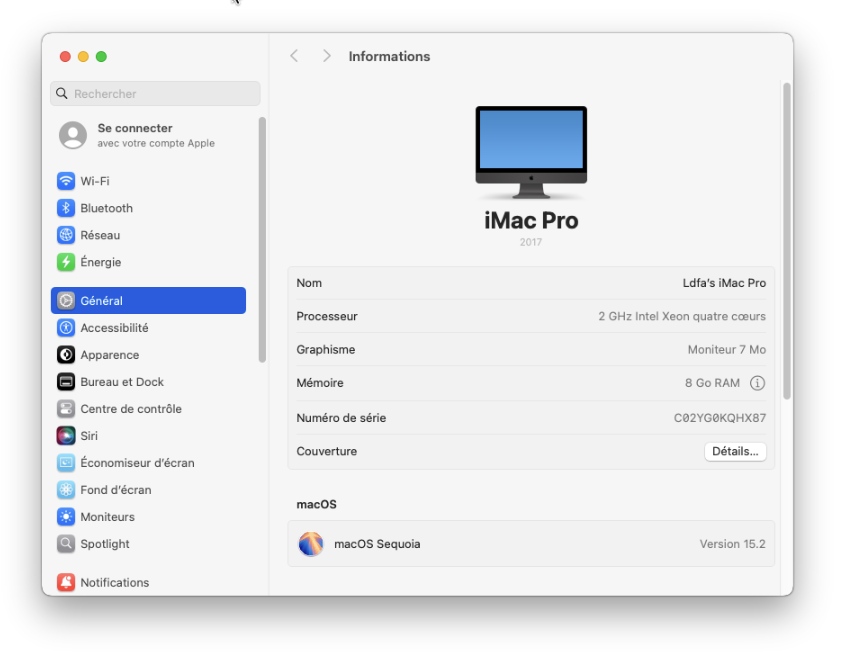This screenshot has width=850, height=659.
Task: Go back with the left chevron
Action: pyautogui.click(x=294, y=56)
